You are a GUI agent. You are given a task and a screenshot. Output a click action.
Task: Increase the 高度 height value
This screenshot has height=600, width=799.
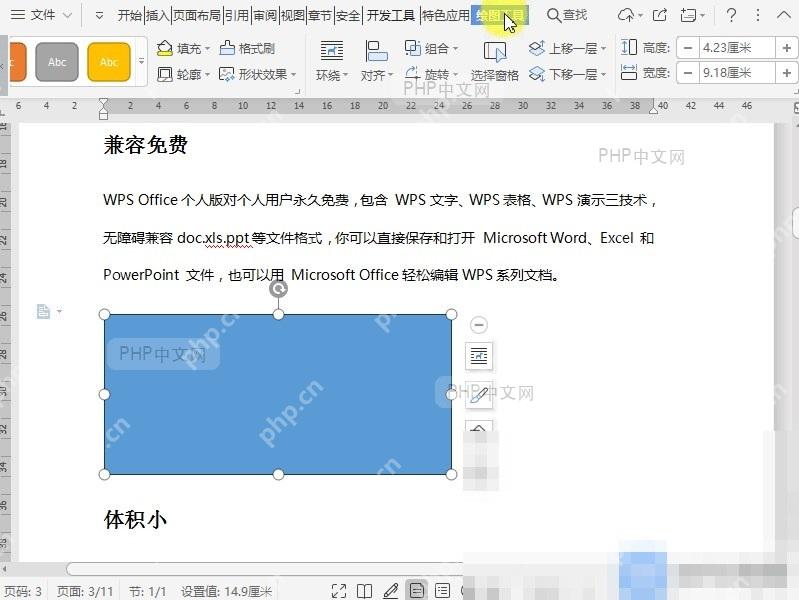pos(786,48)
